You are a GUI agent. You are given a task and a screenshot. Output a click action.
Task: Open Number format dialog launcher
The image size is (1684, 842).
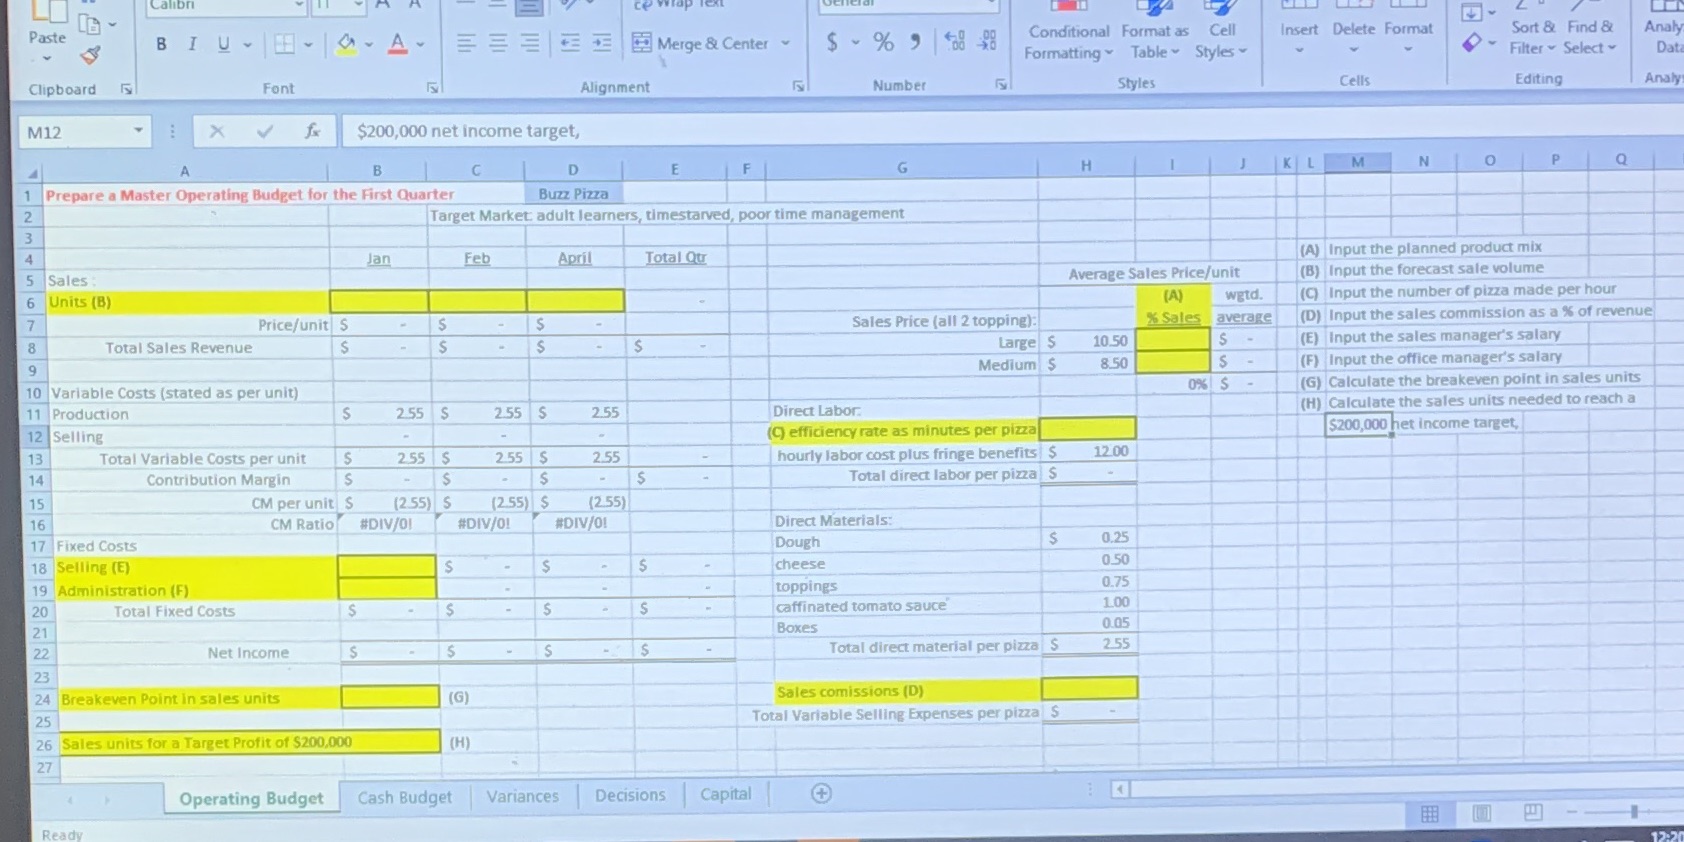1001,85
